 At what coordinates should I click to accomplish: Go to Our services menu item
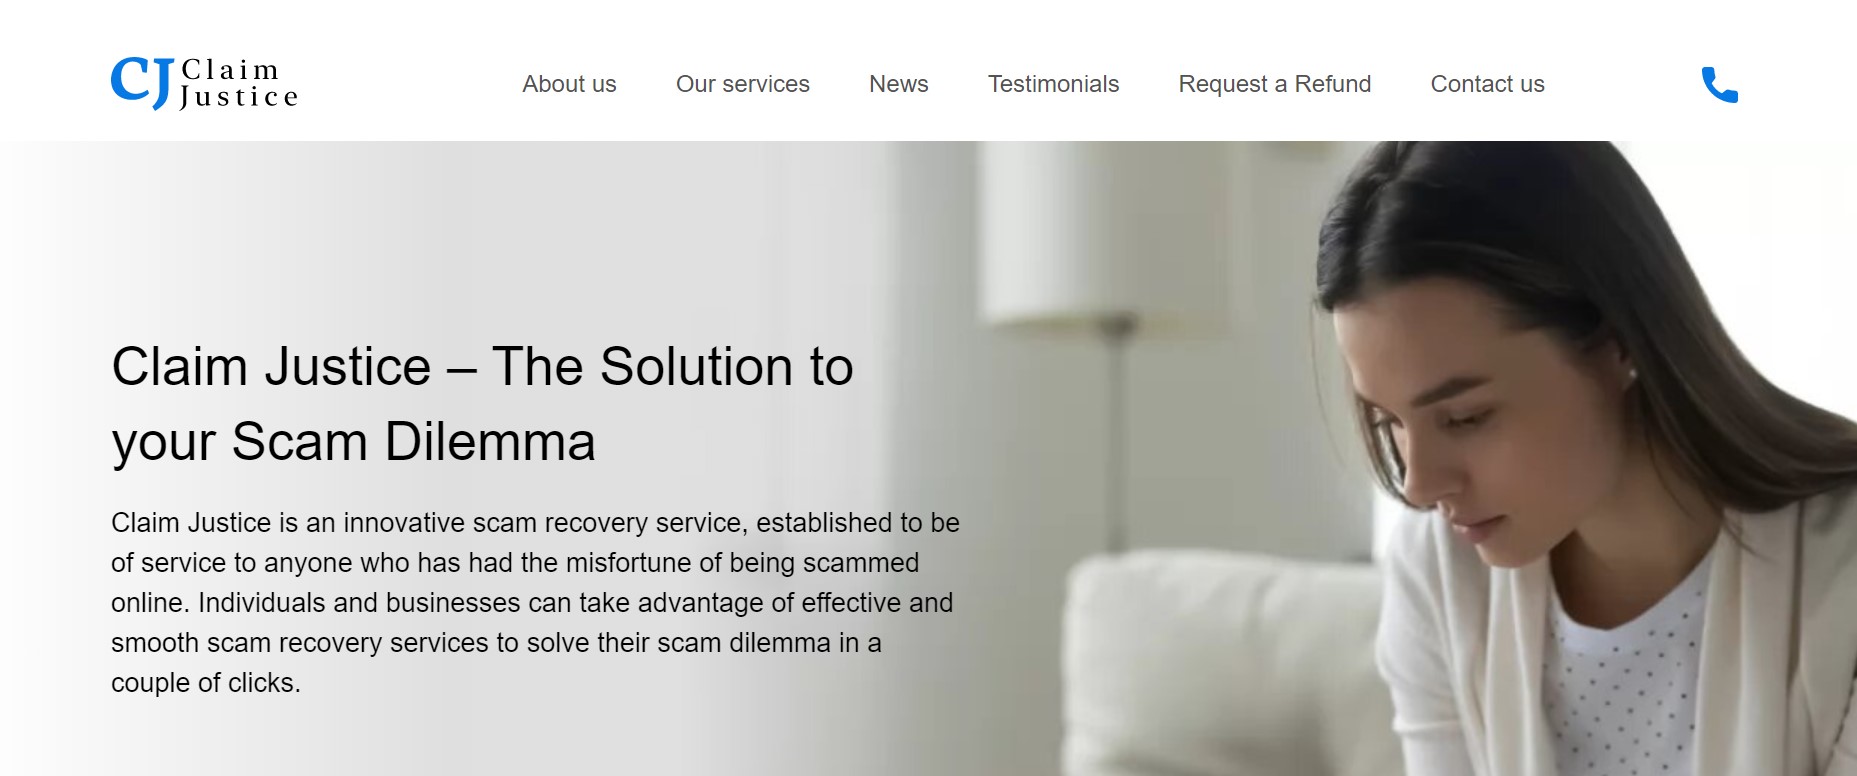point(743,84)
